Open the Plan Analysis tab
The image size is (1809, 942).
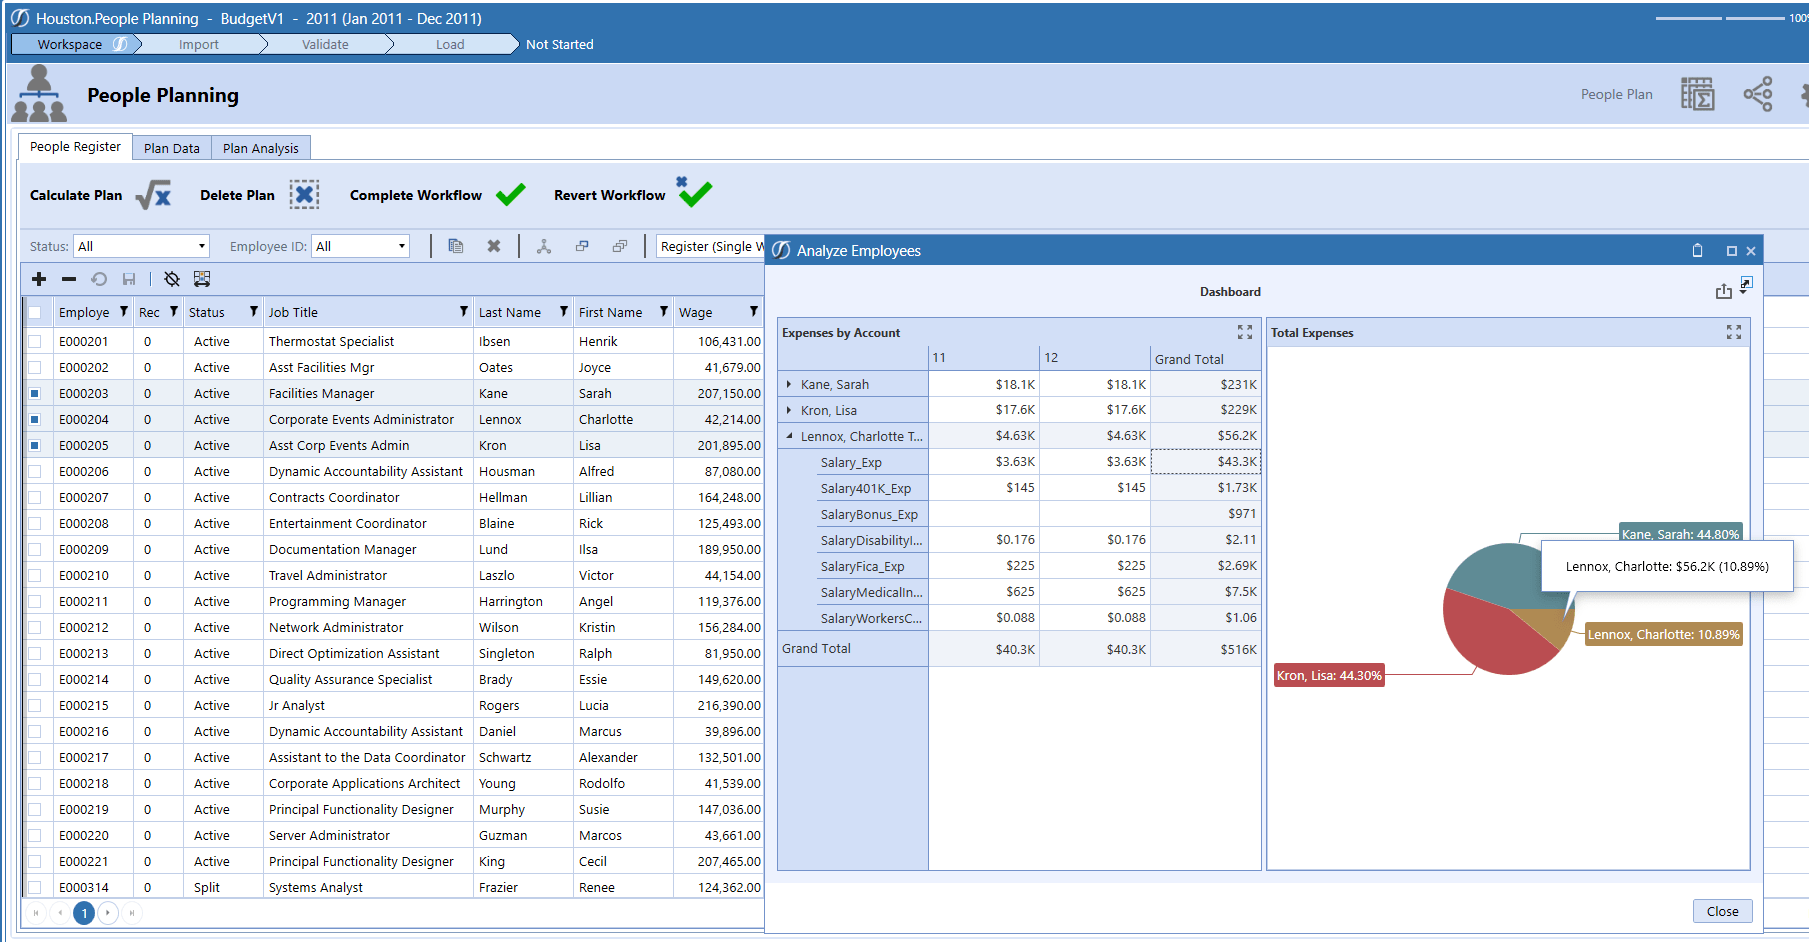260,147
